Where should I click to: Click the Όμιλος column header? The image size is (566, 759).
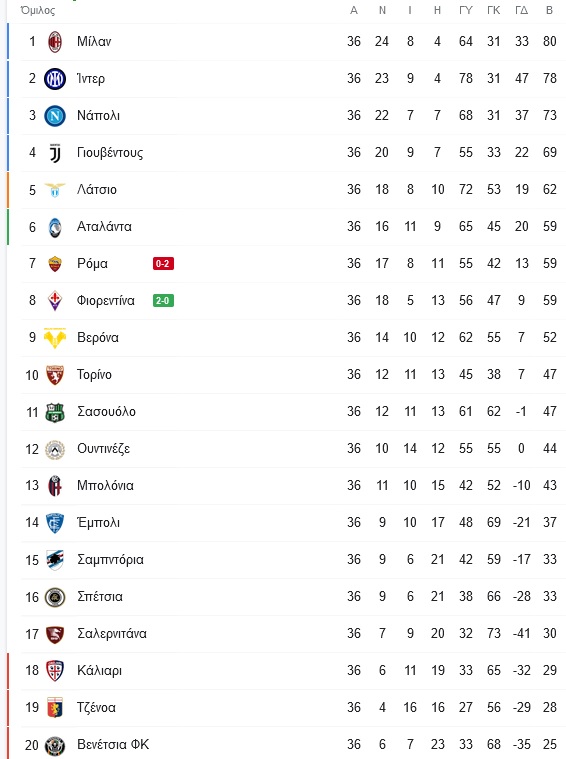click(38, 10)
